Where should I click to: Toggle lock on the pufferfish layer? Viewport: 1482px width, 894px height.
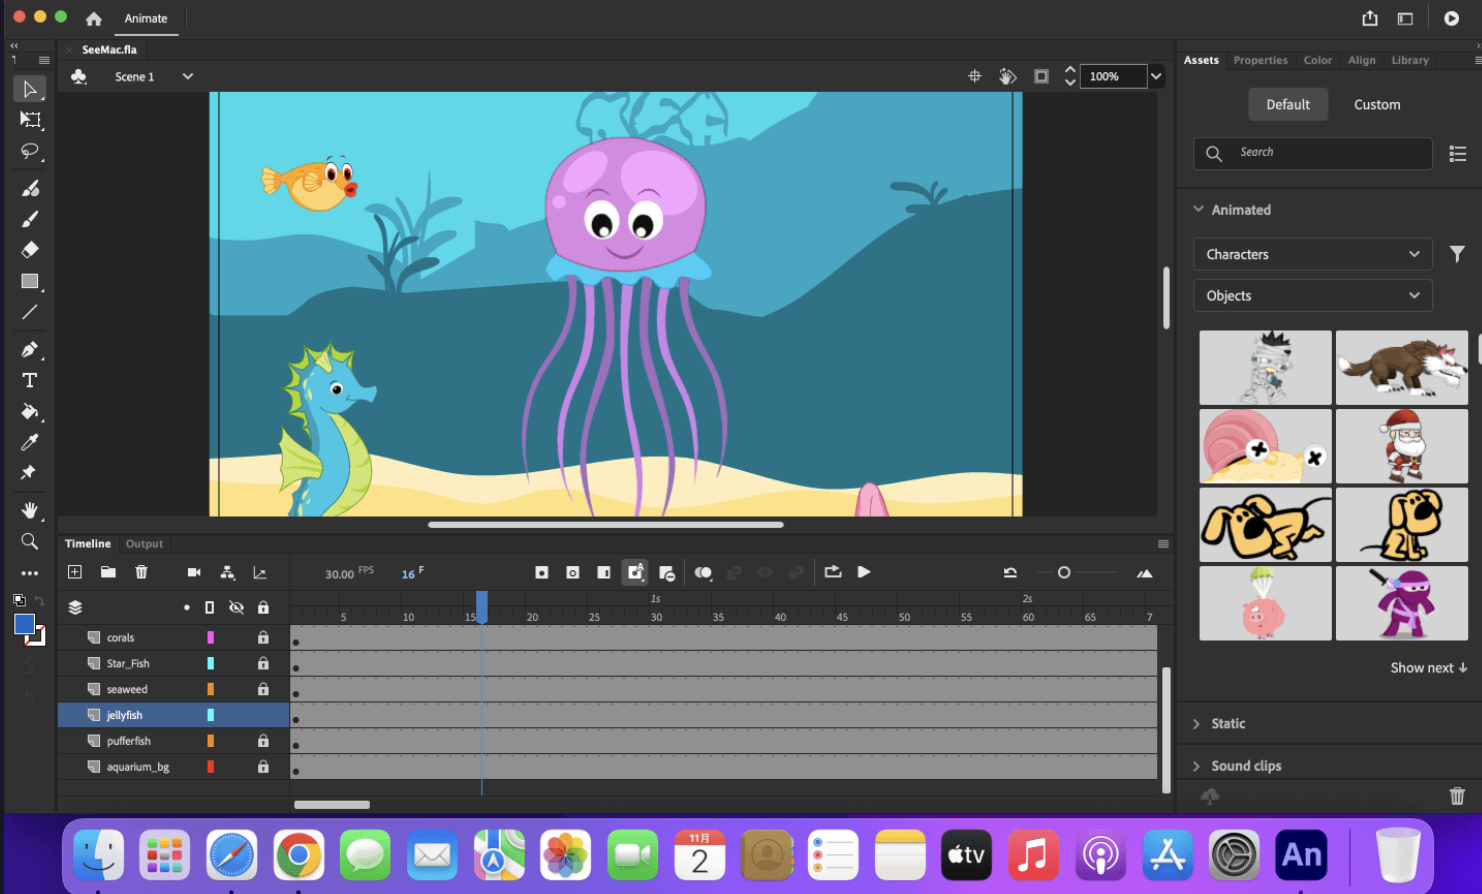point(263,741)
